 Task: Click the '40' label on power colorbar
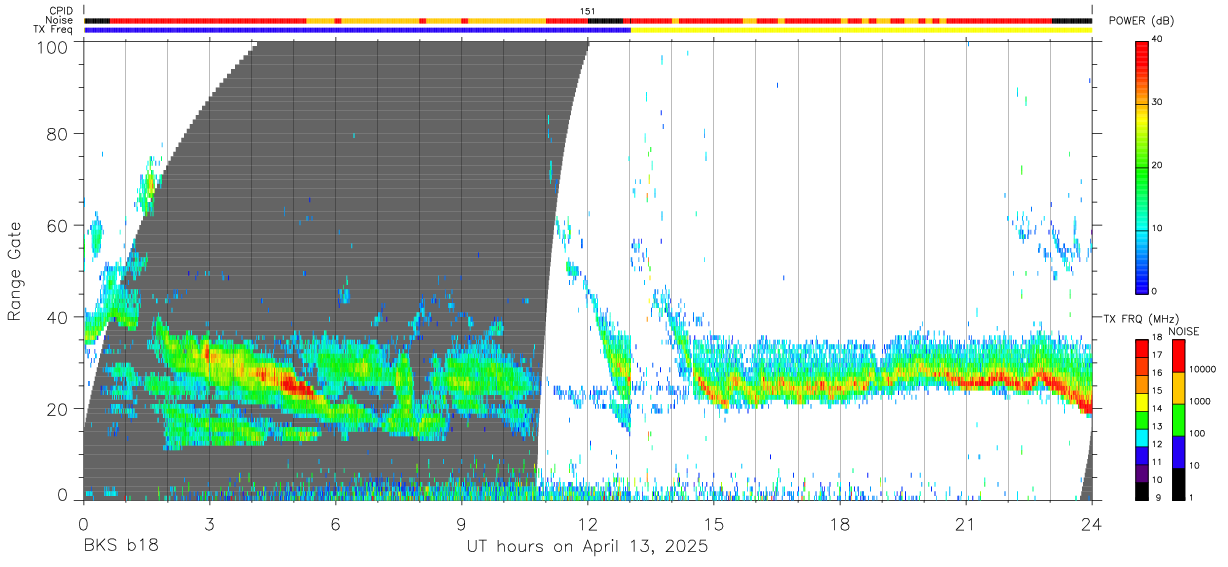1158,40
